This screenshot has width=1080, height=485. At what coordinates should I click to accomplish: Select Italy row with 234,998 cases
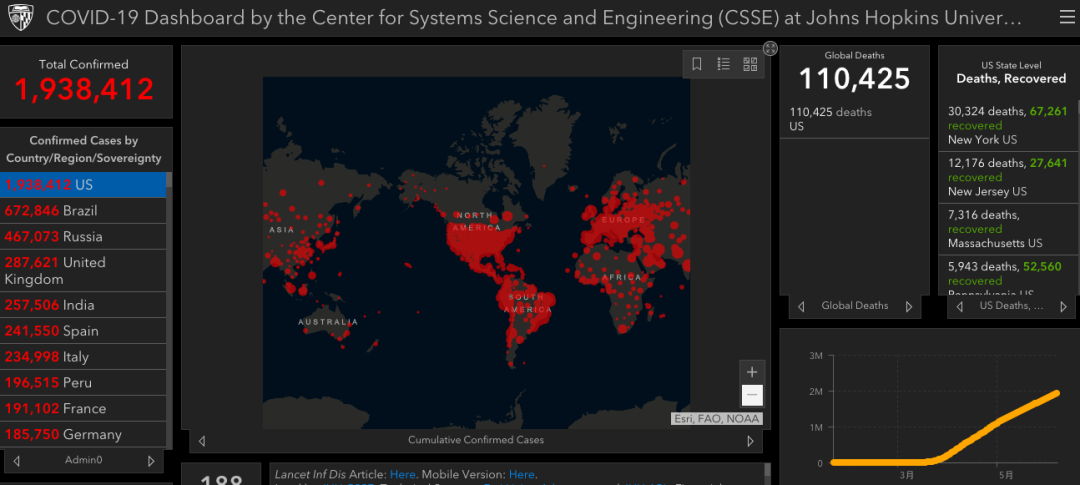click(x=83, y=357)
